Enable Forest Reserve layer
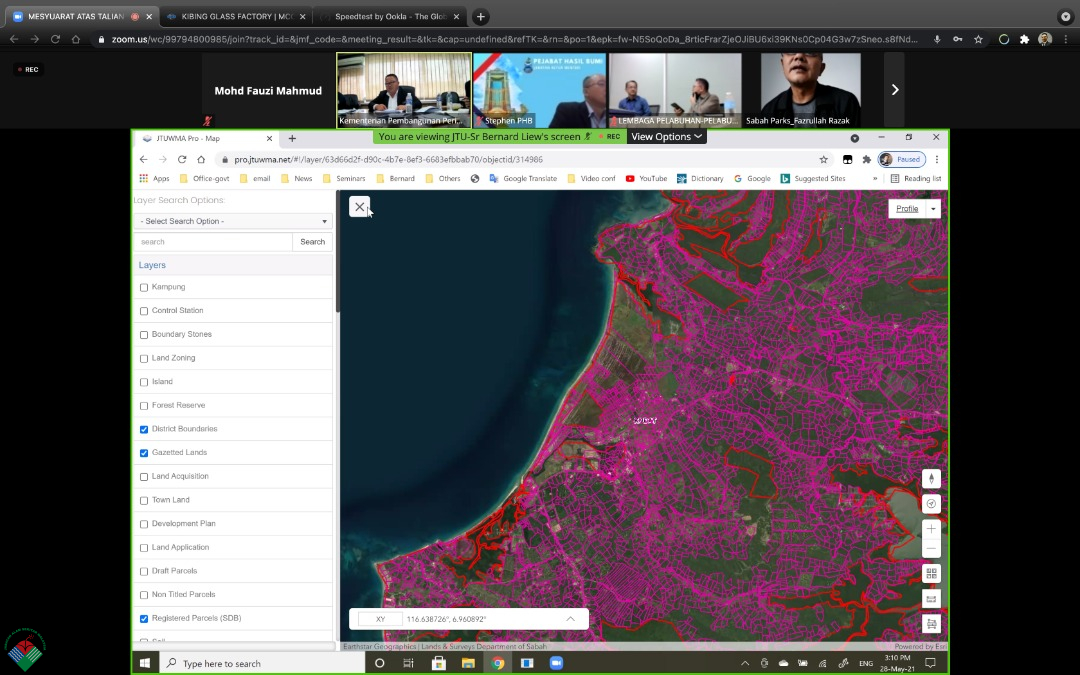The image size is (1080, 675). (144, 406)
